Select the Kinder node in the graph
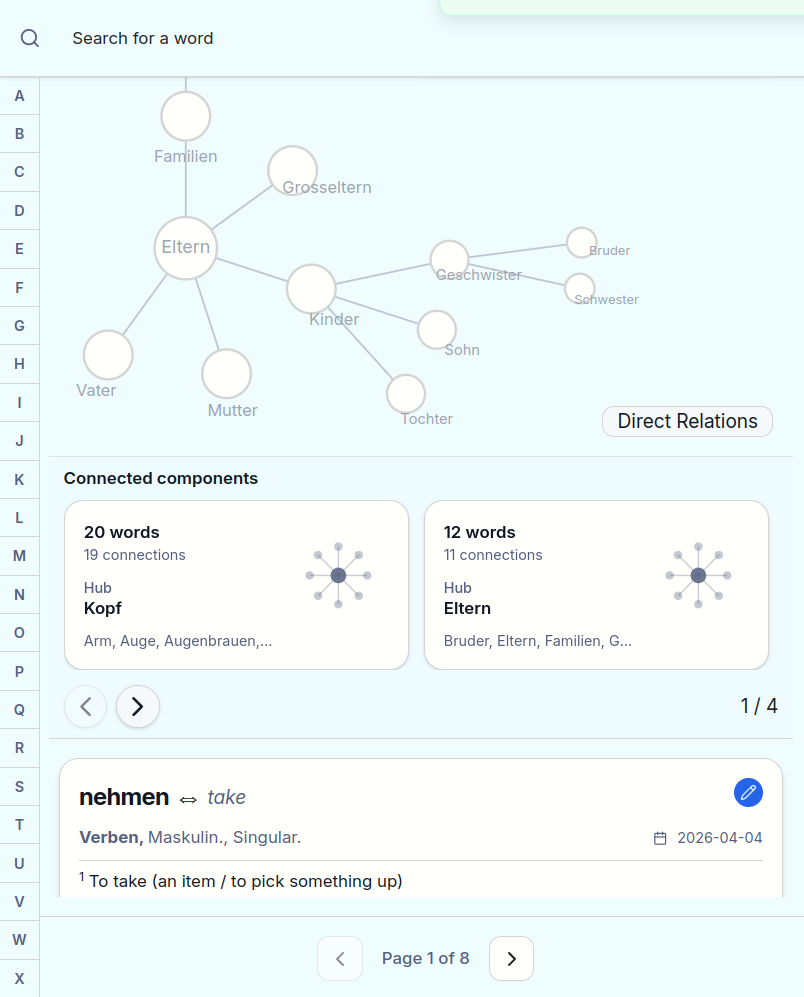Screen dimensions: 804x997 [311, 289]
